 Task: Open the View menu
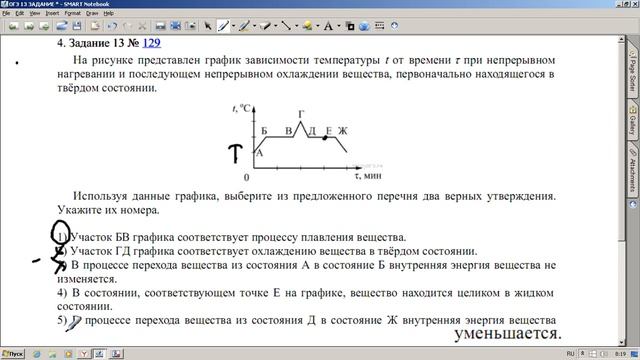tap(35, 13)
